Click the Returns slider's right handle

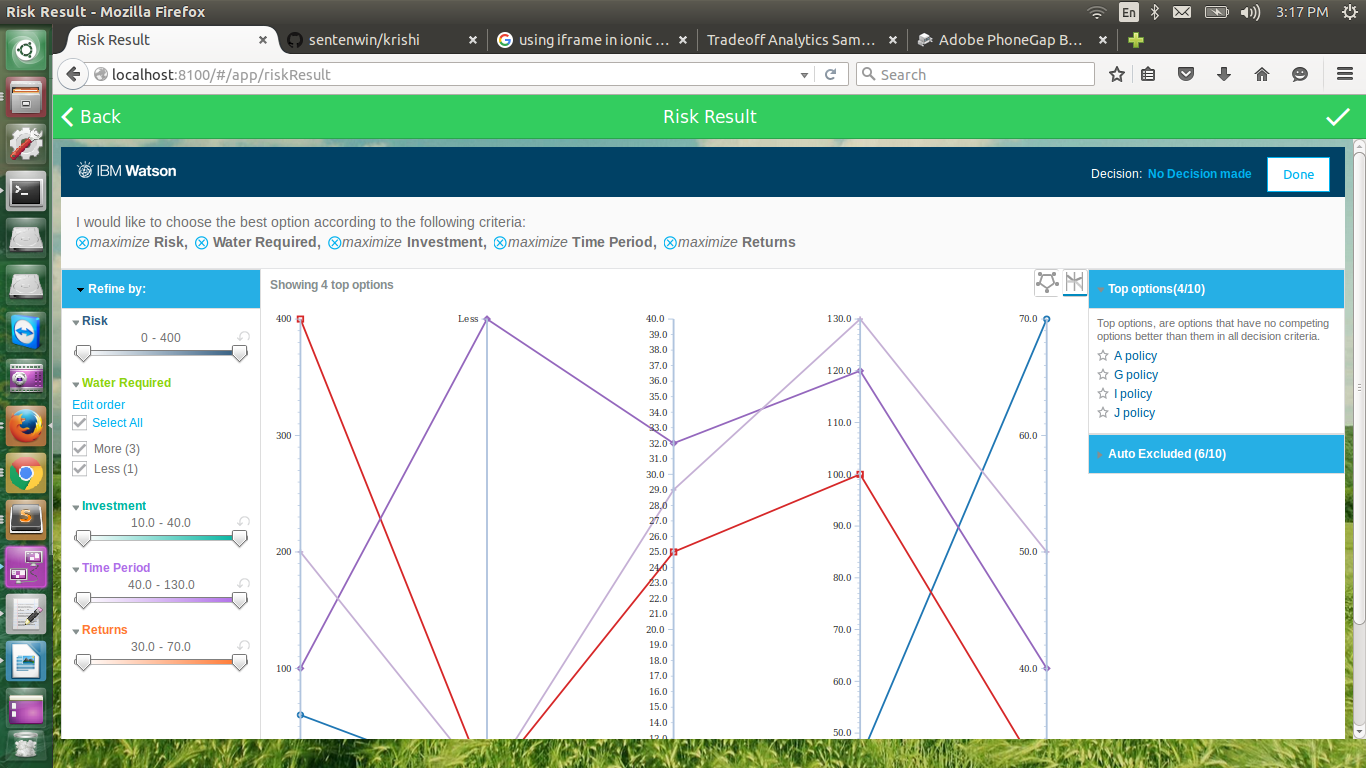tap(239, 662)
